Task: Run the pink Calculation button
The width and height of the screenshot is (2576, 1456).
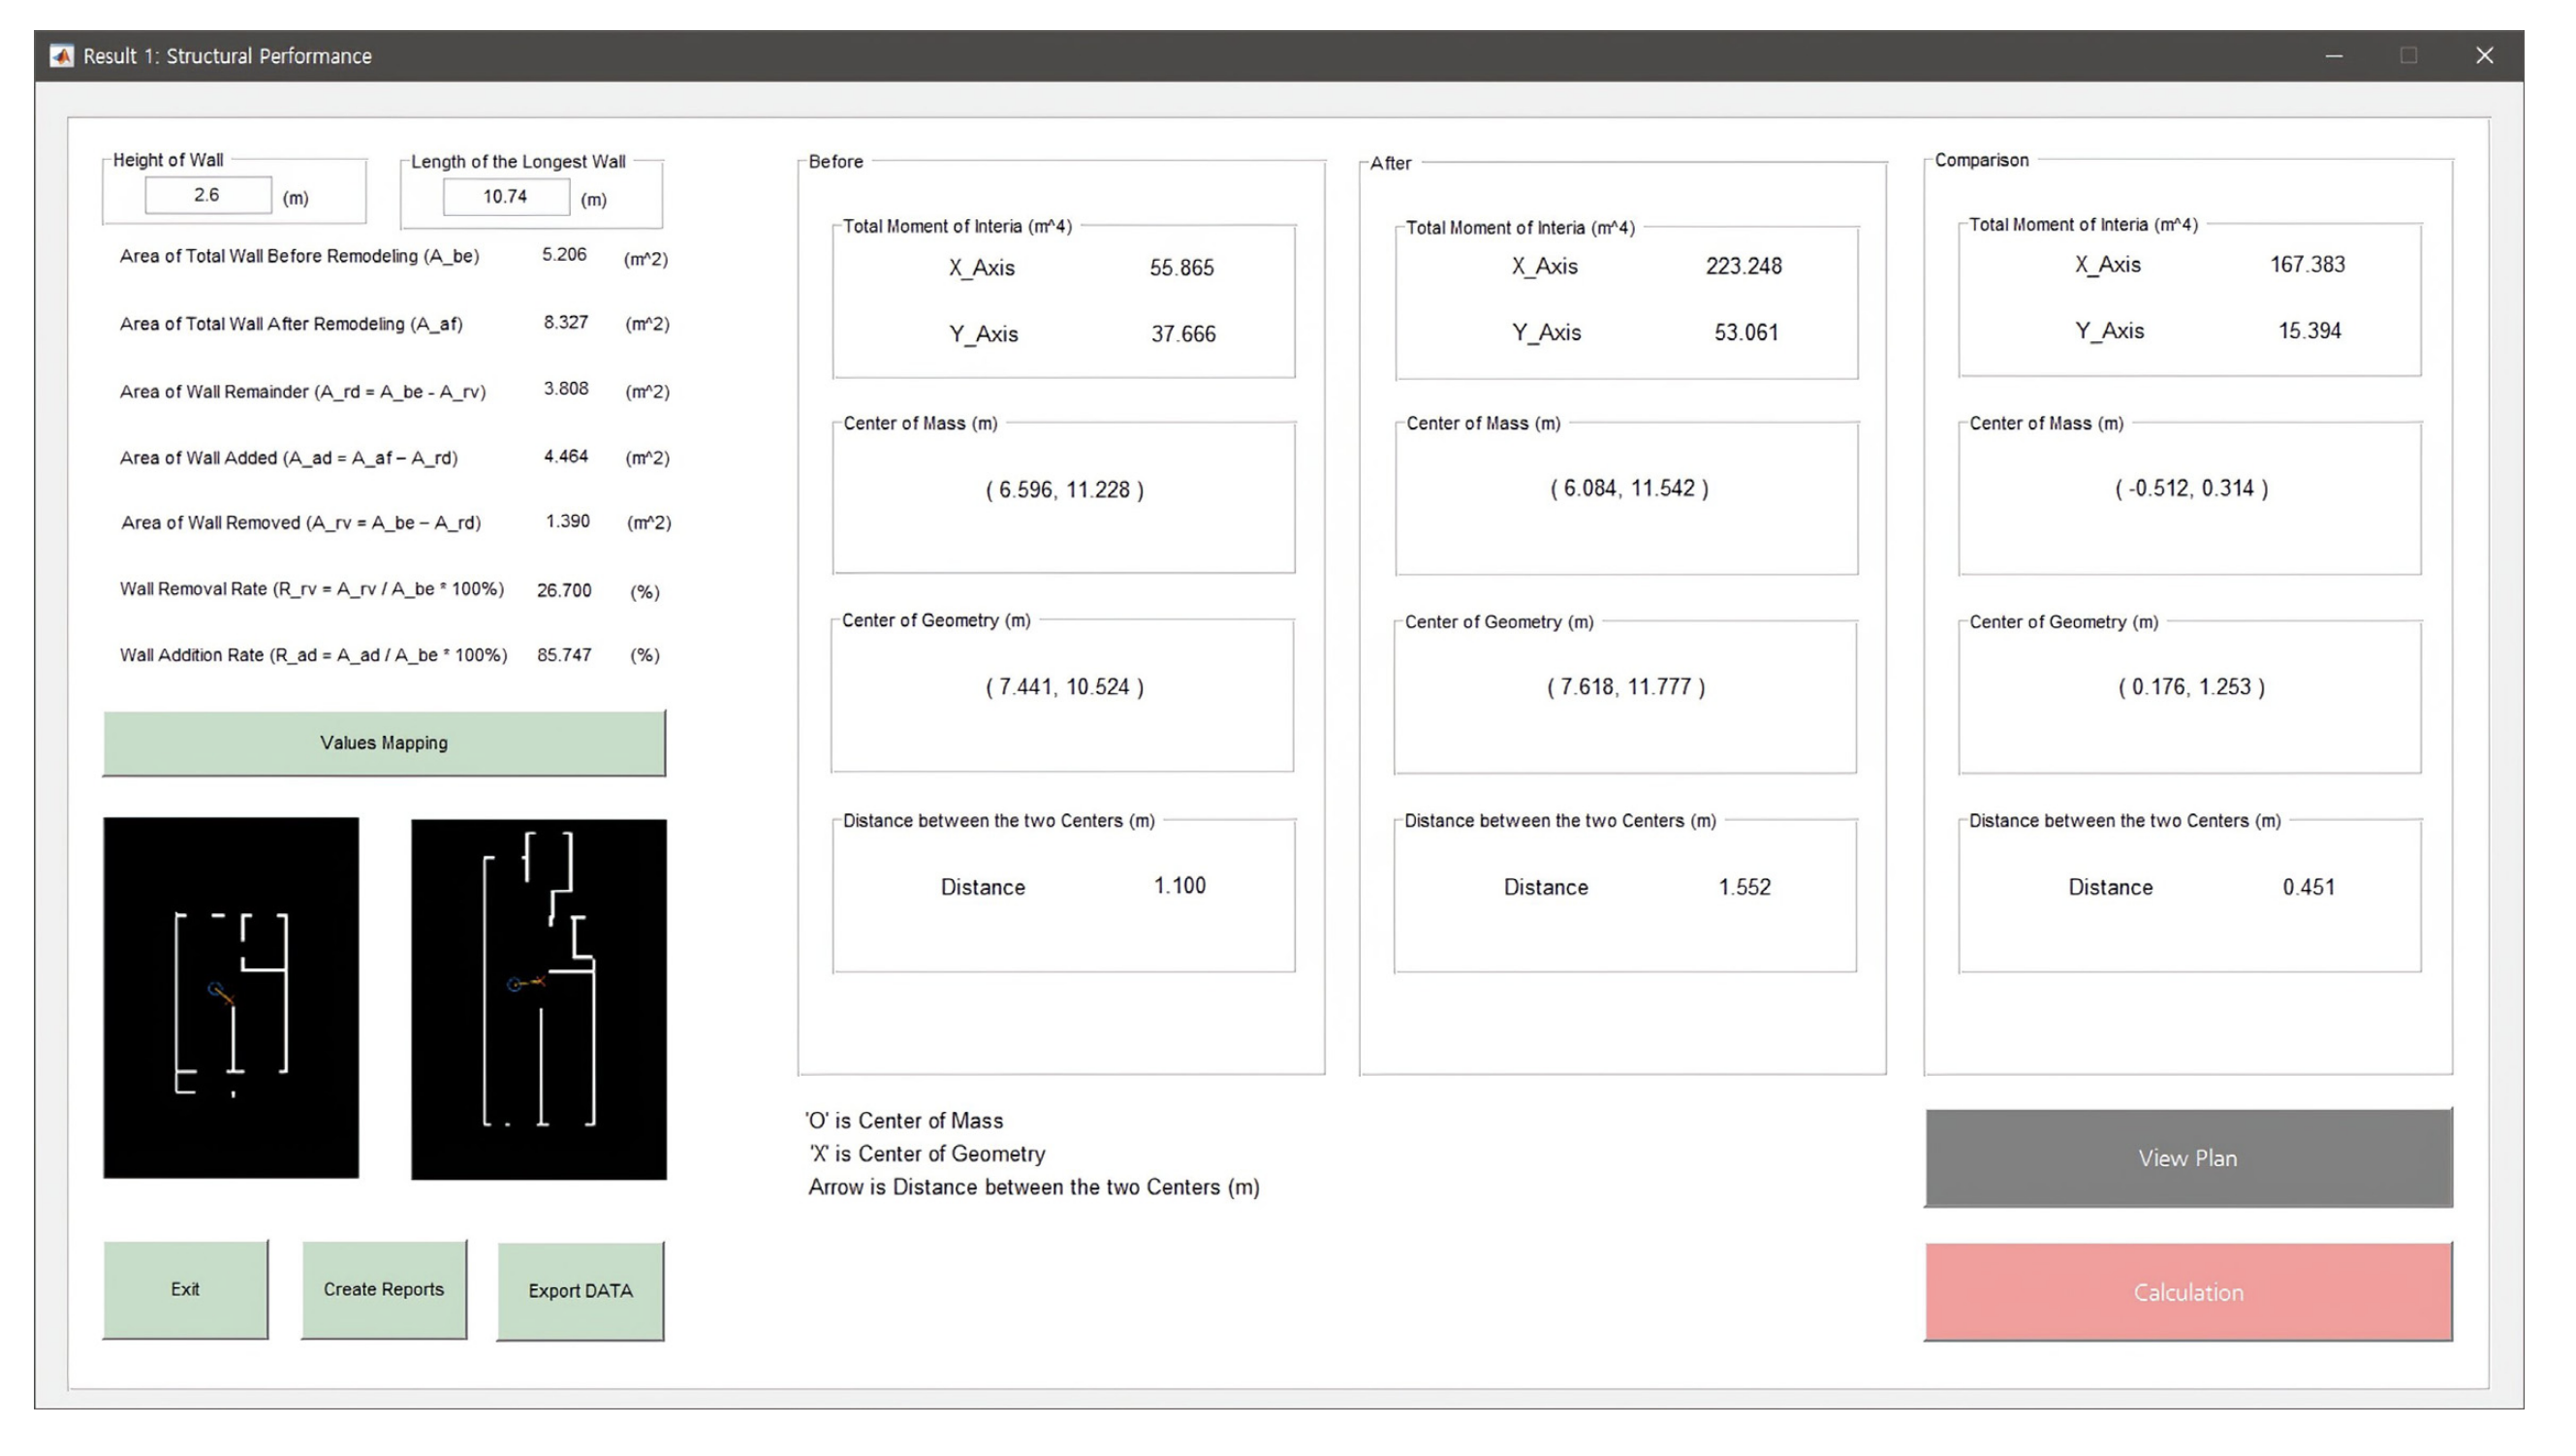Action: 2187,1291
